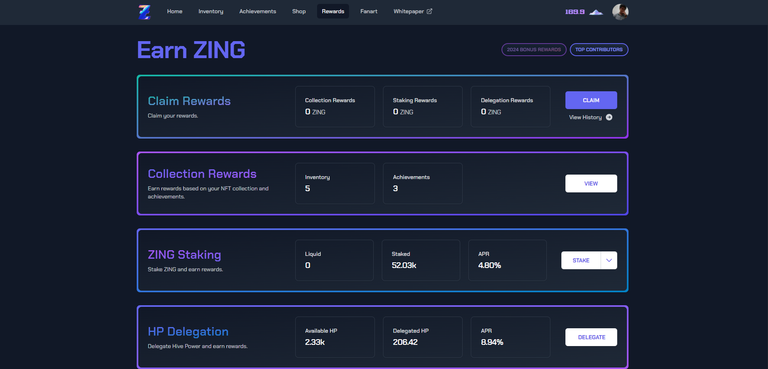768x369 pixels.
Task: Click the external link icon beside Whitepaper
Action: click(x=430, y=11)
